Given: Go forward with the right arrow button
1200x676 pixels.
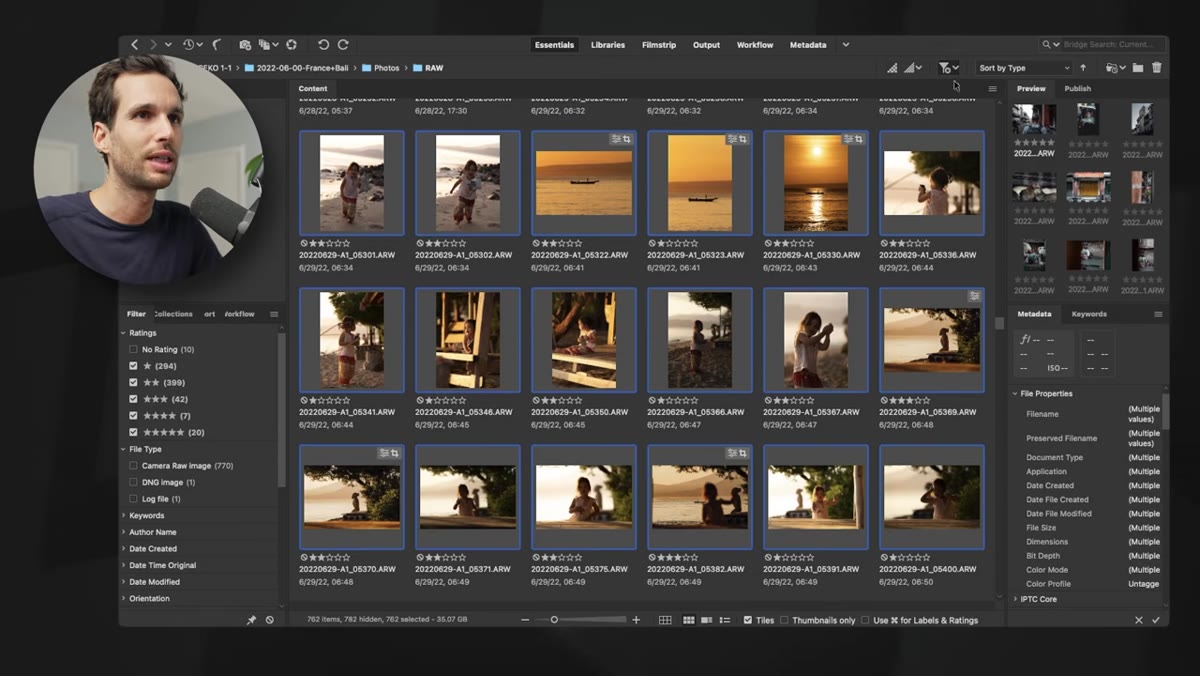Looking at the screenshot, I should pos(154,45).
